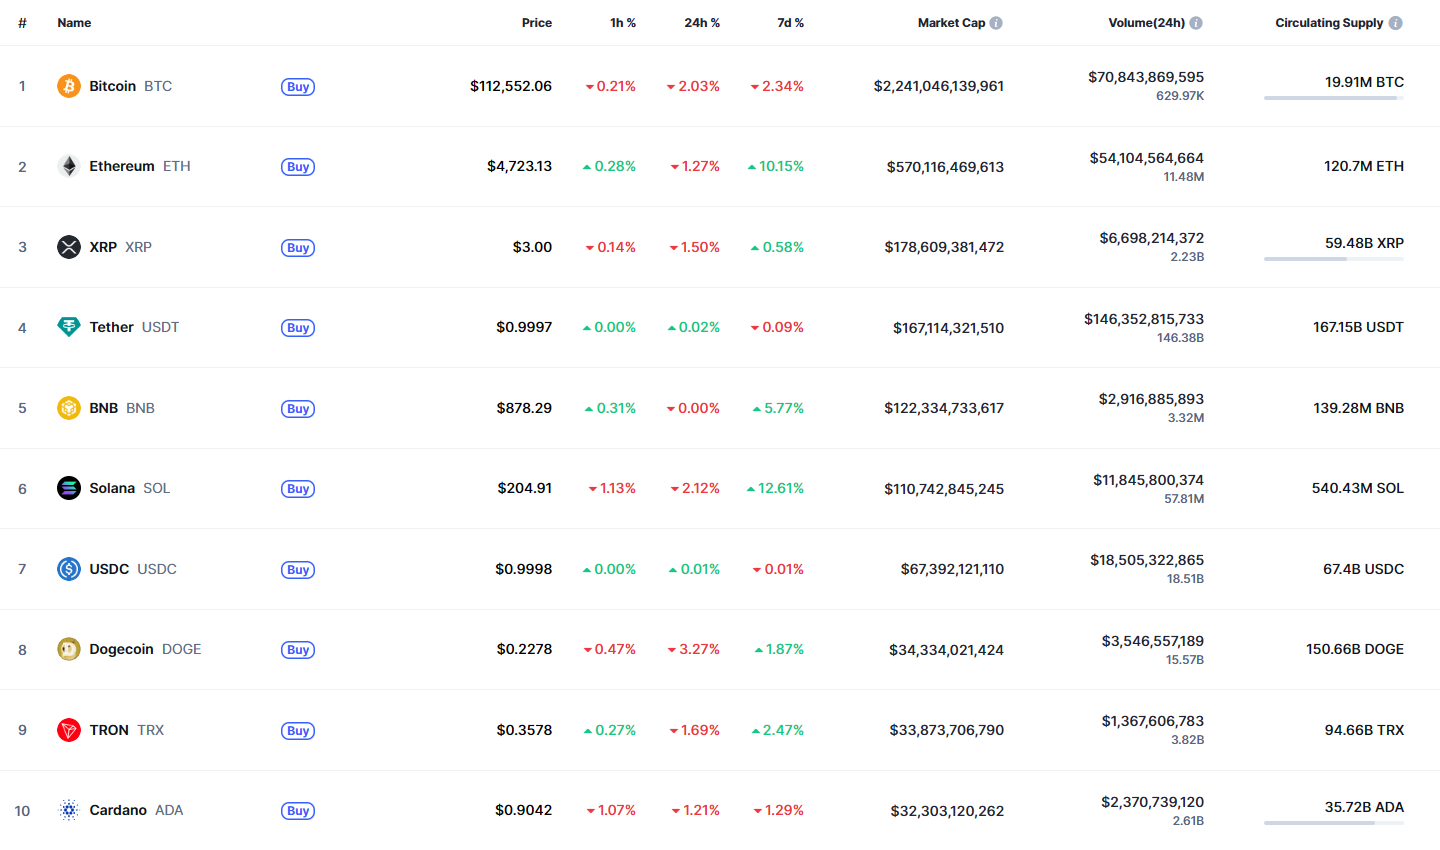1440x850 pixels.
Task: Click the TRON red logo icon
Action: [x=69, y=730]
